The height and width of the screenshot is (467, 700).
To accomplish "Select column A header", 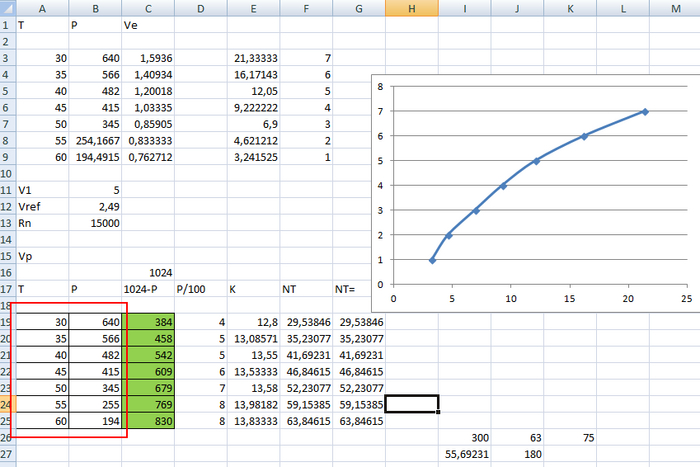I will pyautogui.click(x=42, y=8).
